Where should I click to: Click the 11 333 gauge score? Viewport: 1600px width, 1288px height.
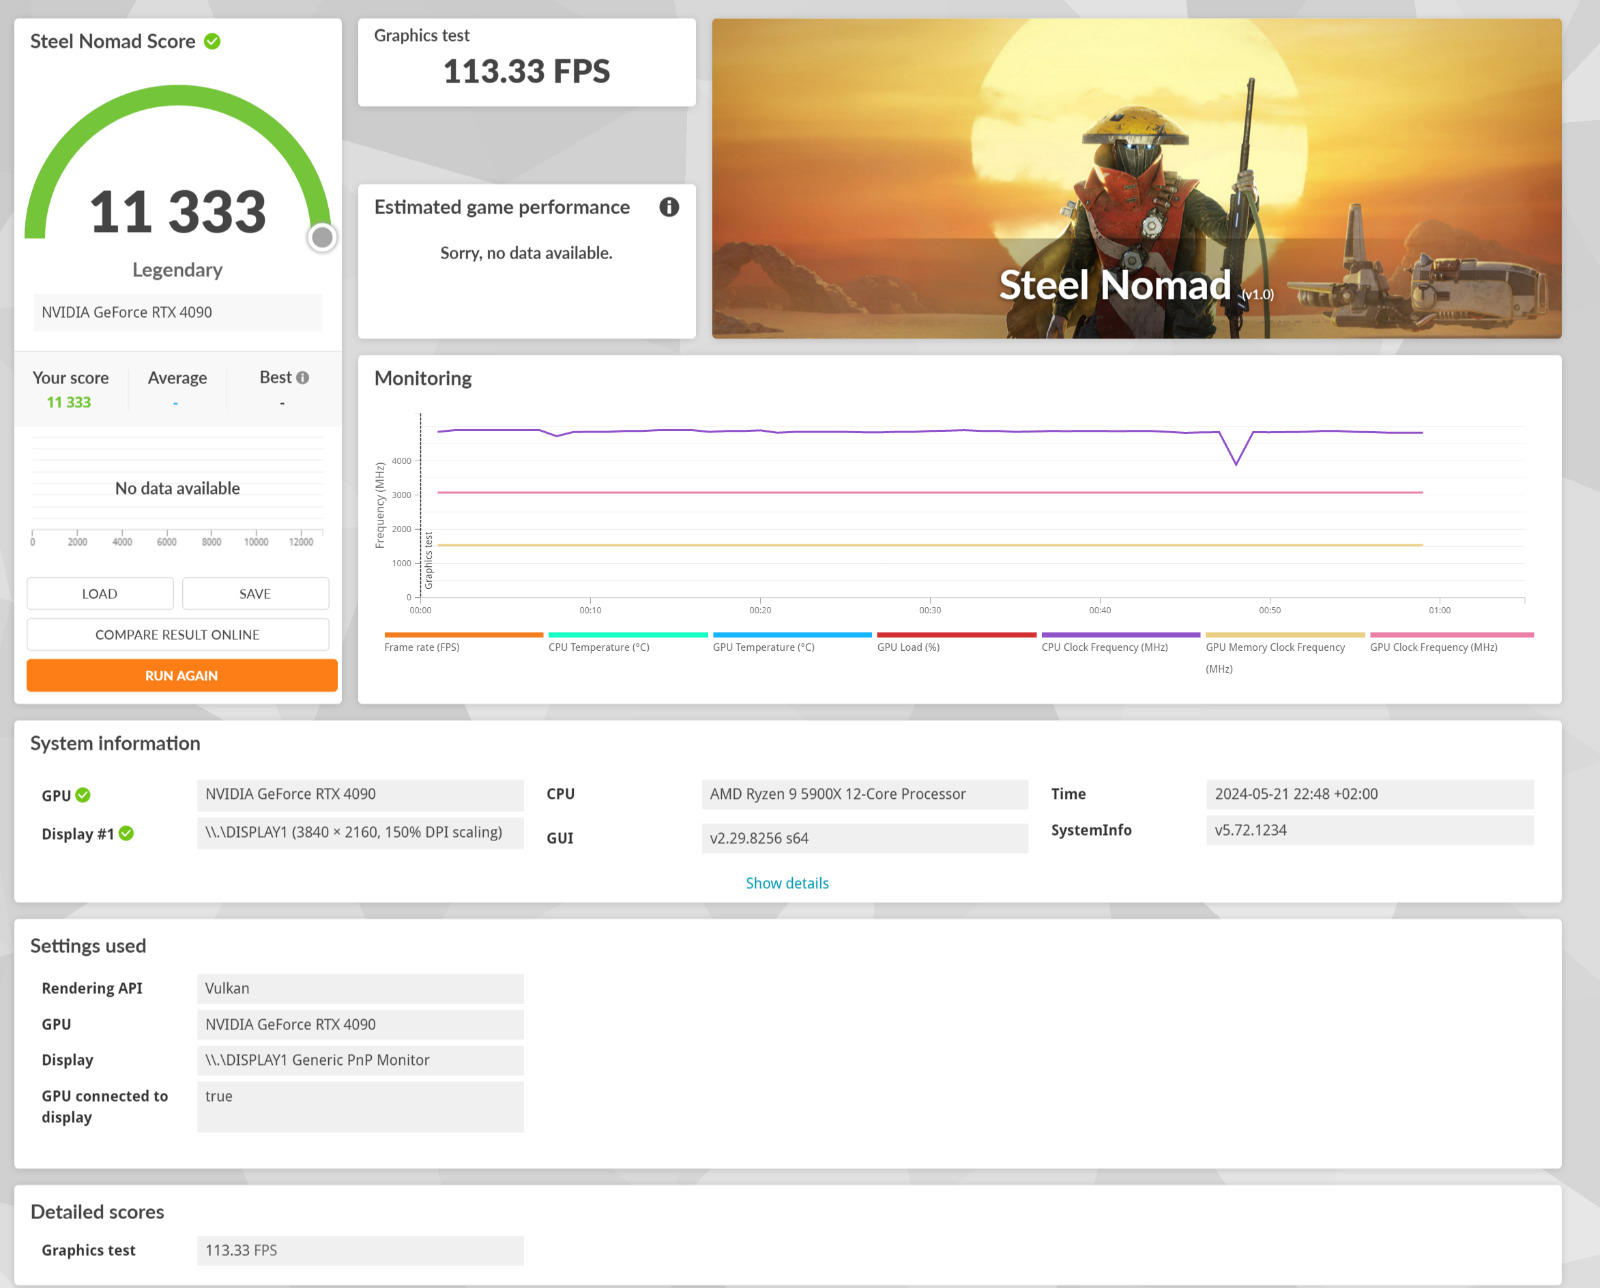pyautogui.click(x=178, y=212)
